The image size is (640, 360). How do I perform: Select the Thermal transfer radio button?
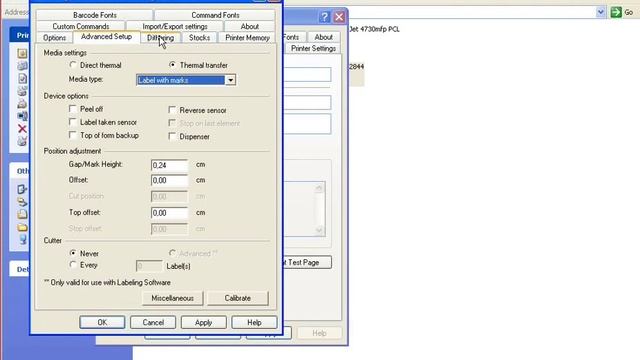click(x=172, y=64)
